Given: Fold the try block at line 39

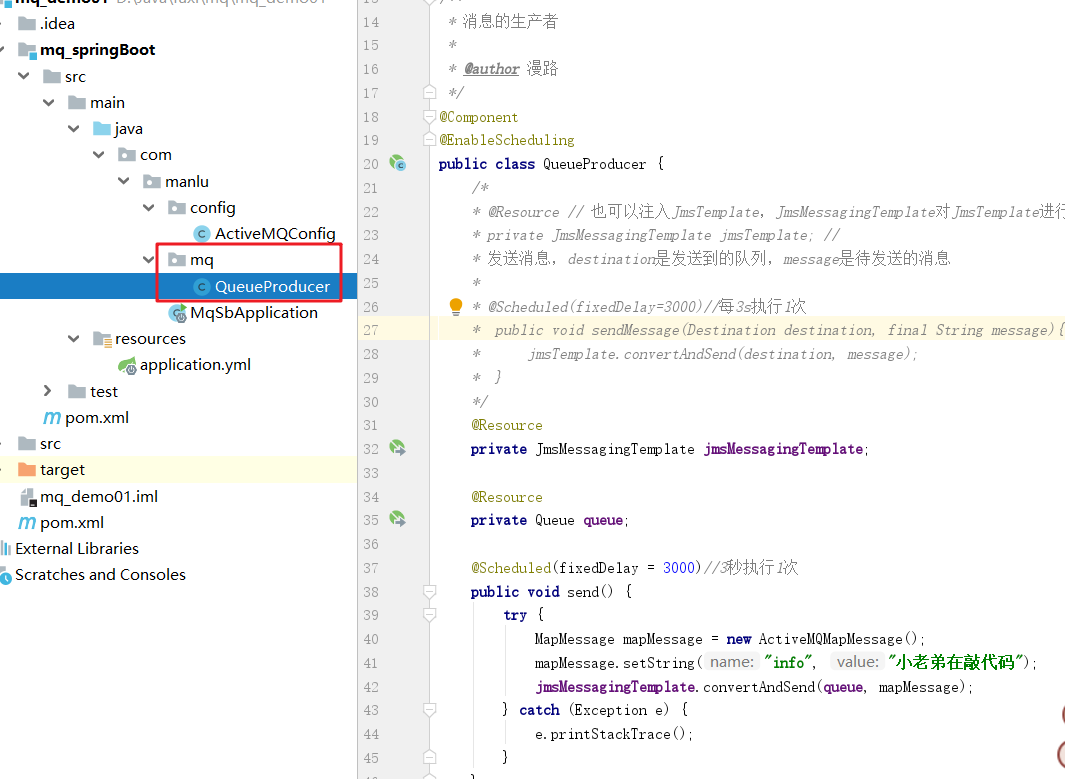Looking at the screenshot, I should click(x=429, y=615).
